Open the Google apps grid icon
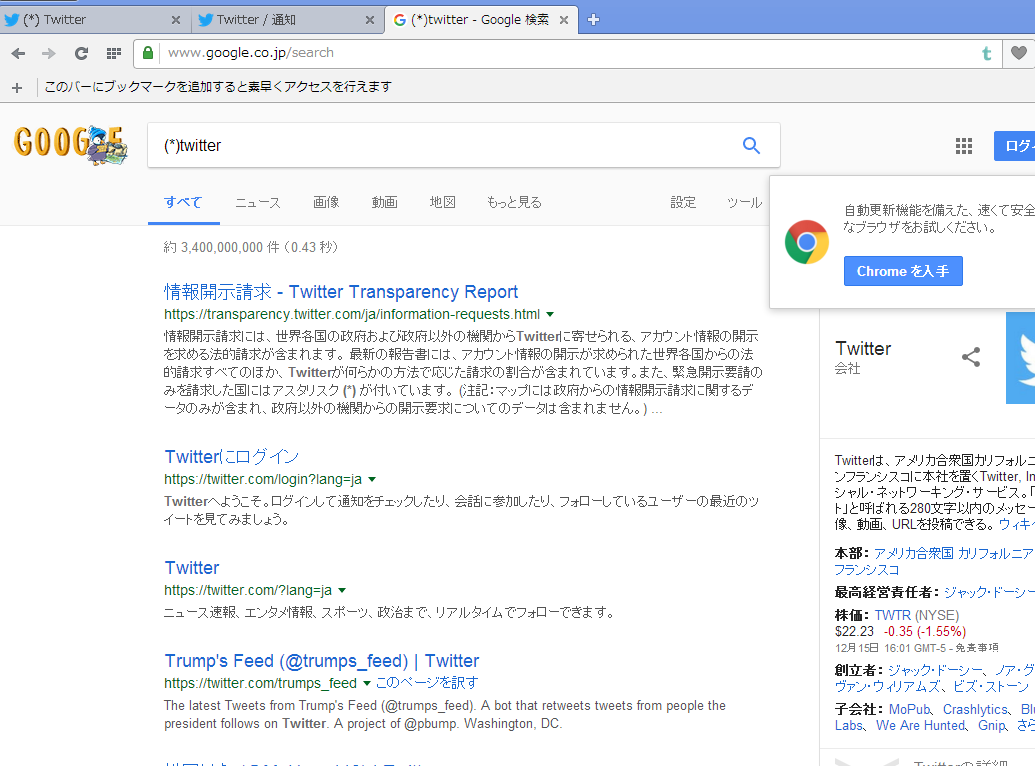Viewport: 1035px width, 766px height. tap(964, 146)
